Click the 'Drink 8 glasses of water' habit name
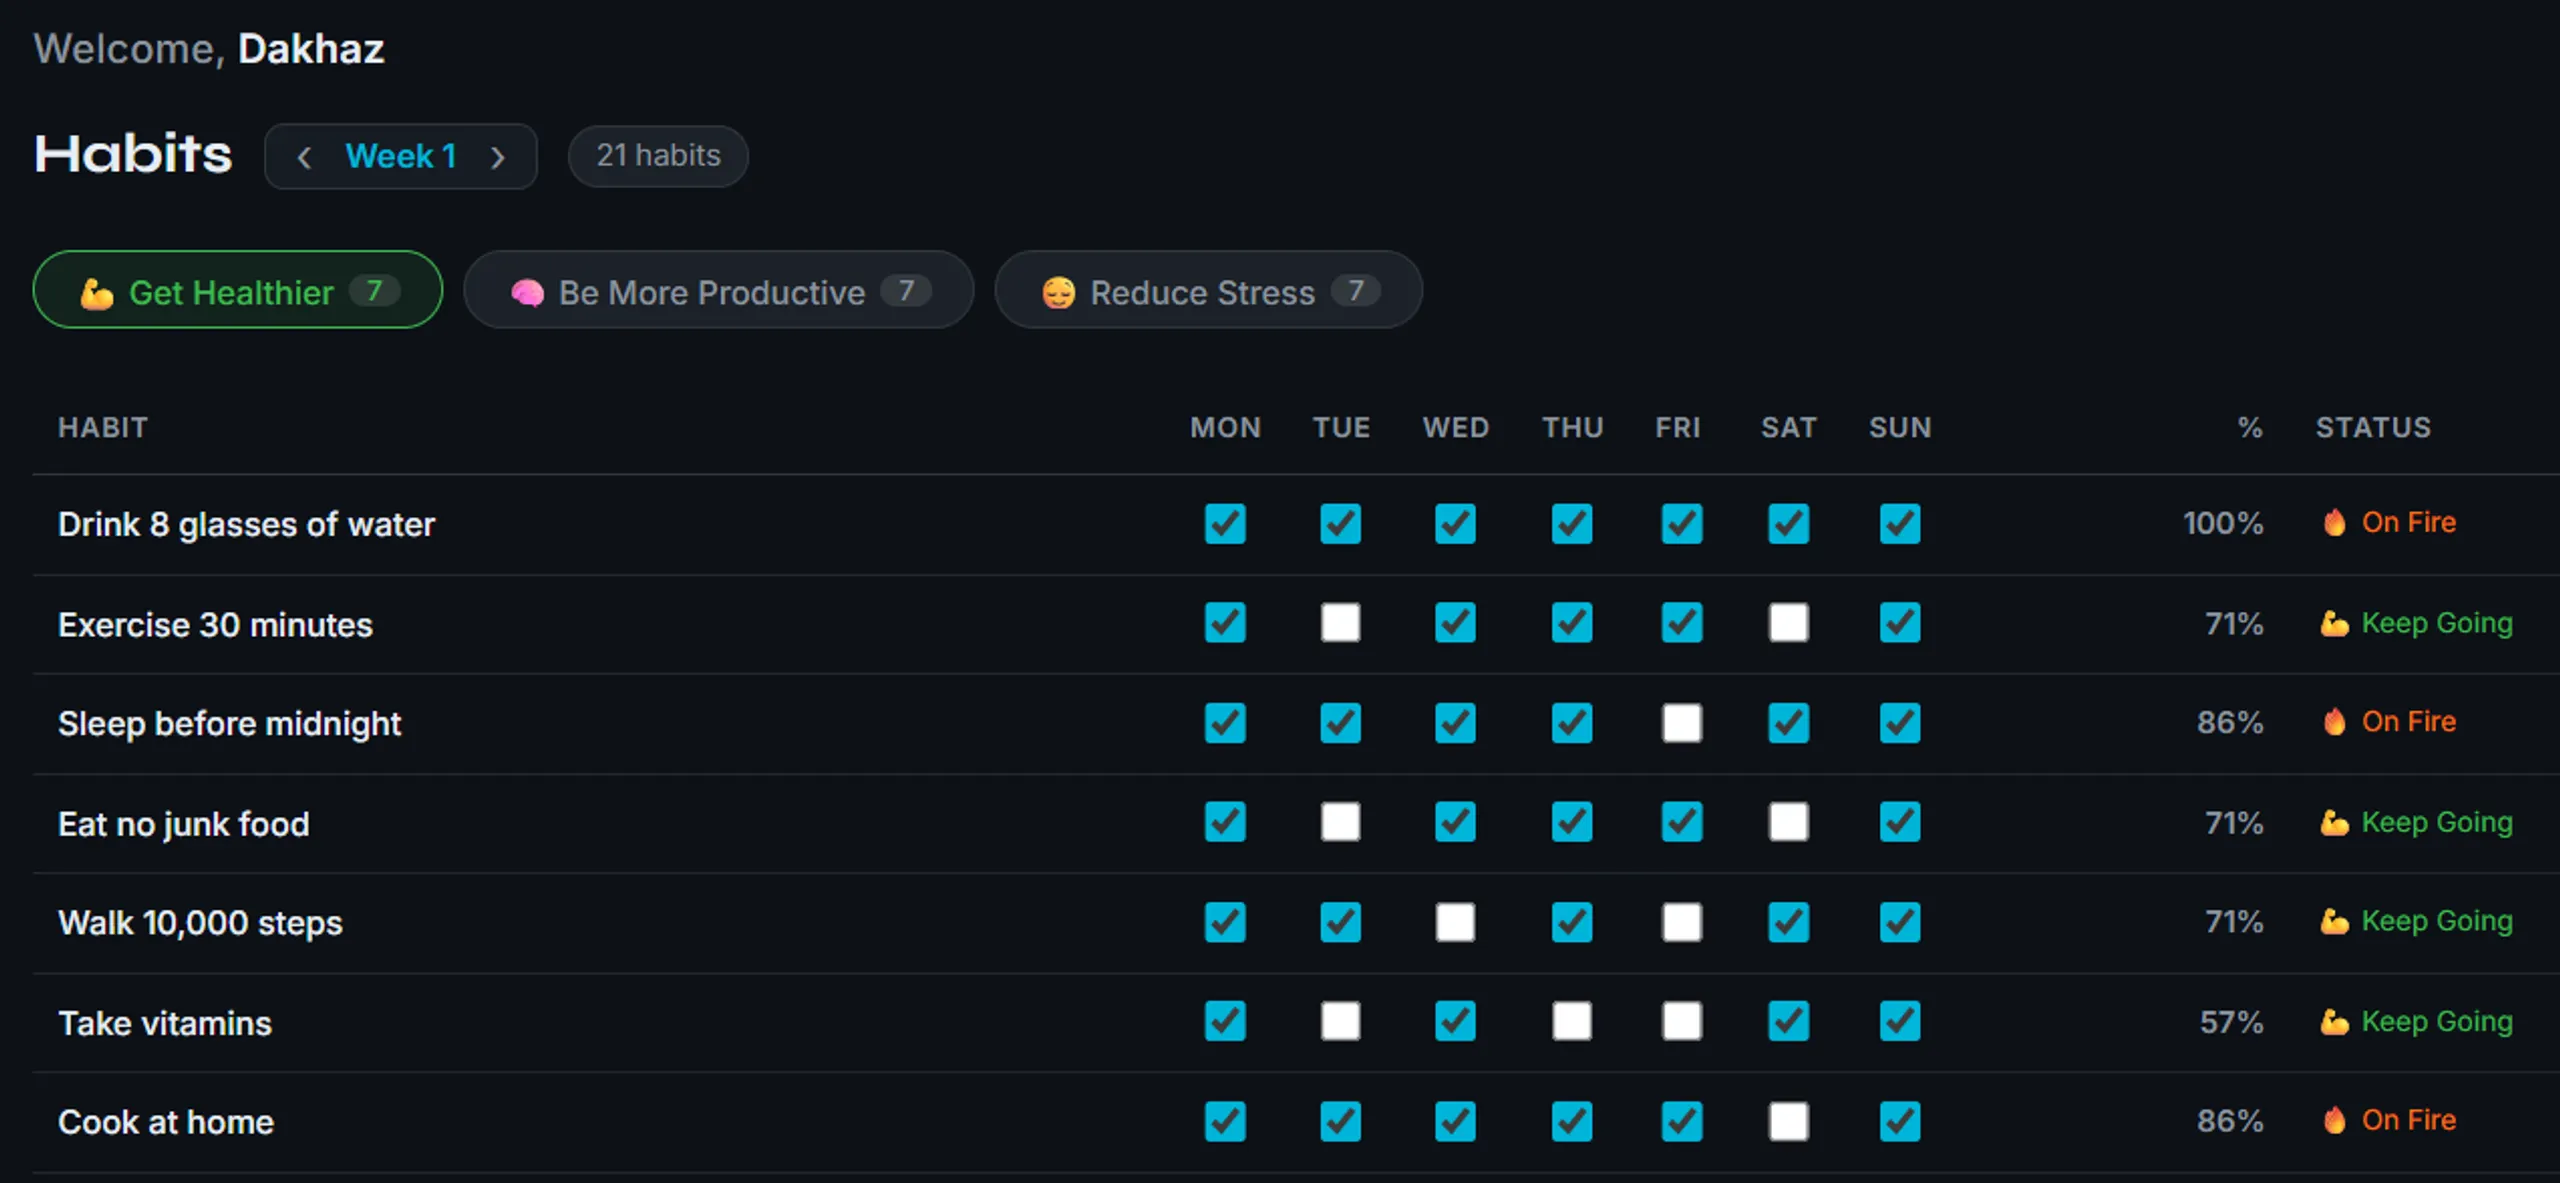This screenshot has width=2560, height=1183. tap(246, 524)
